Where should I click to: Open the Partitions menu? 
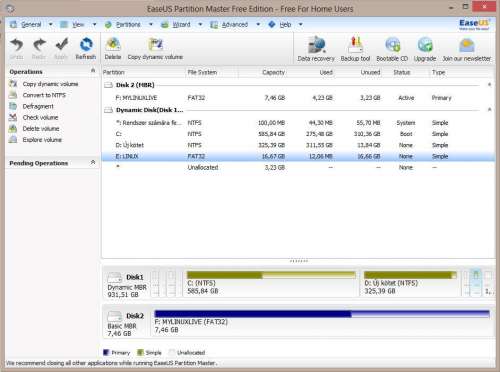point(128,24)
